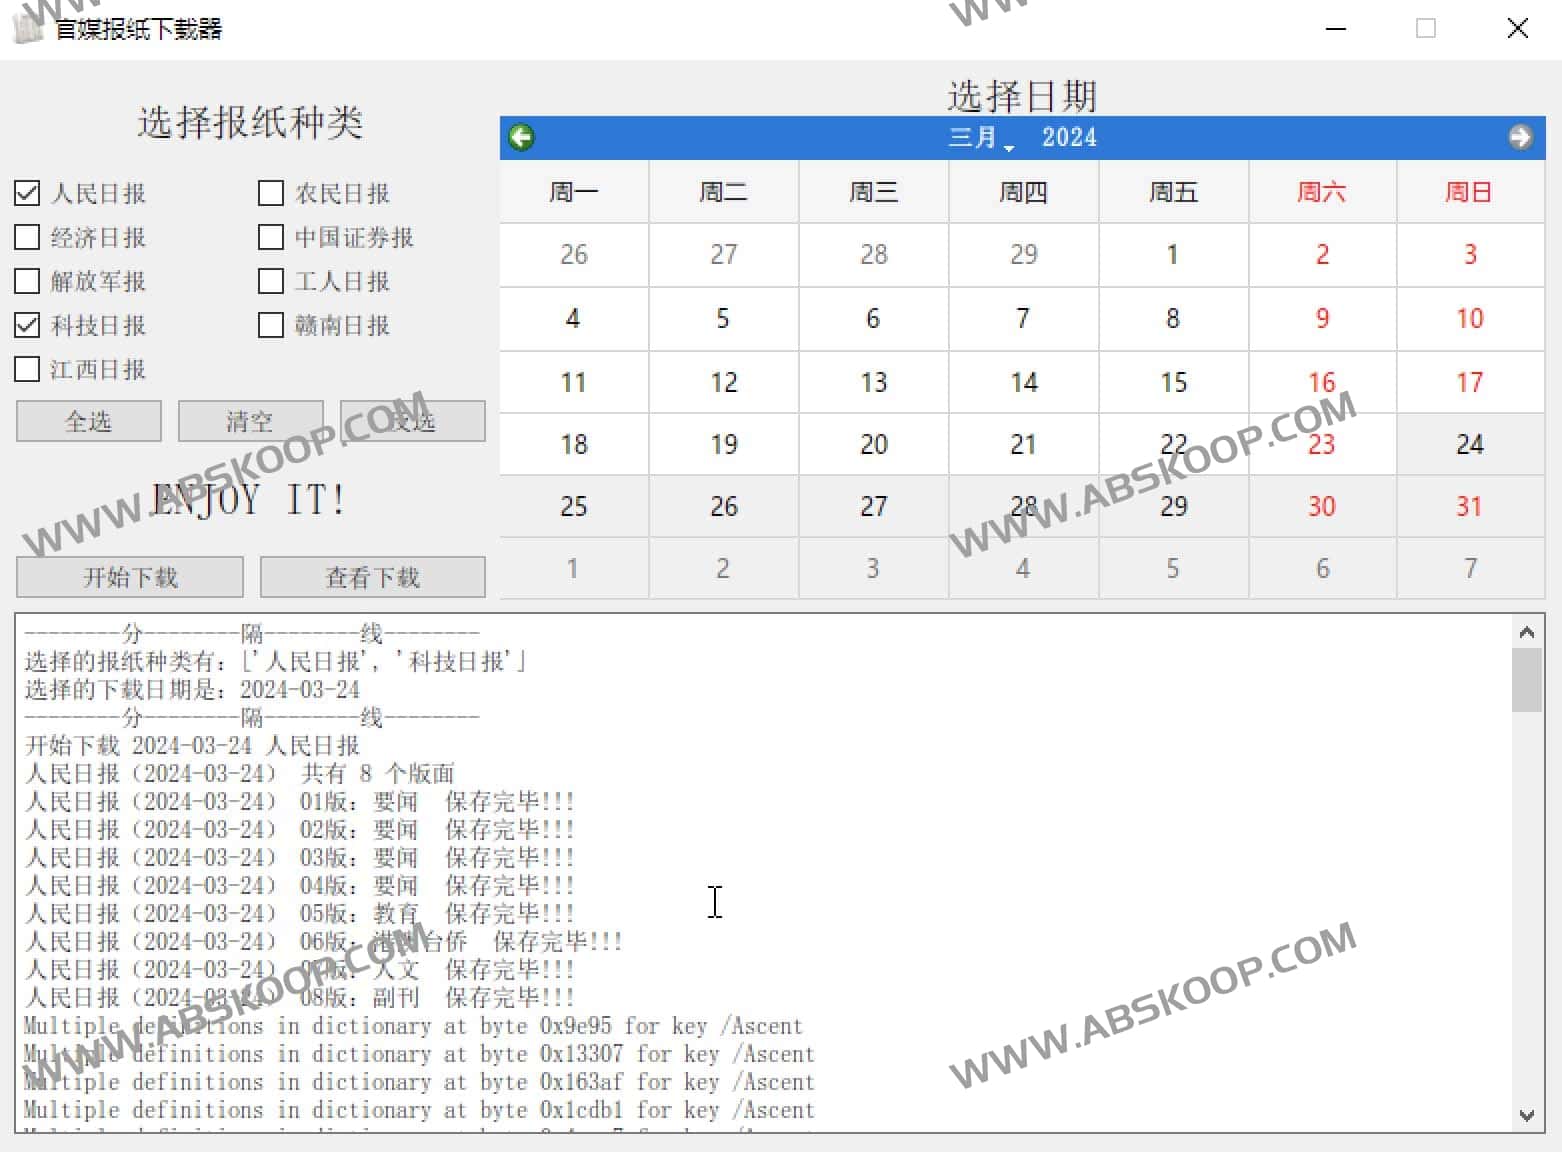The image size is (1562, 1152).
Task: Enable the 经济日报 checkbox
Action: click(x=27, y=237)
